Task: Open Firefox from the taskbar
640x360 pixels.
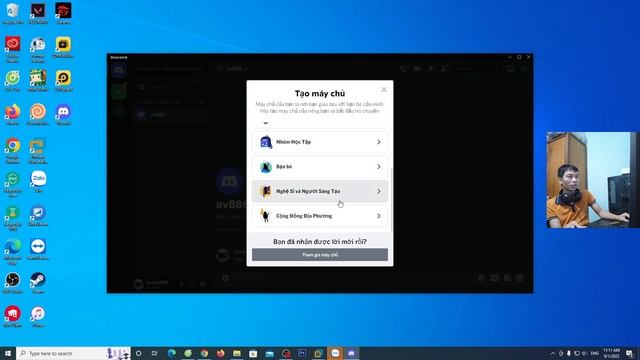Action: [220, 353]
